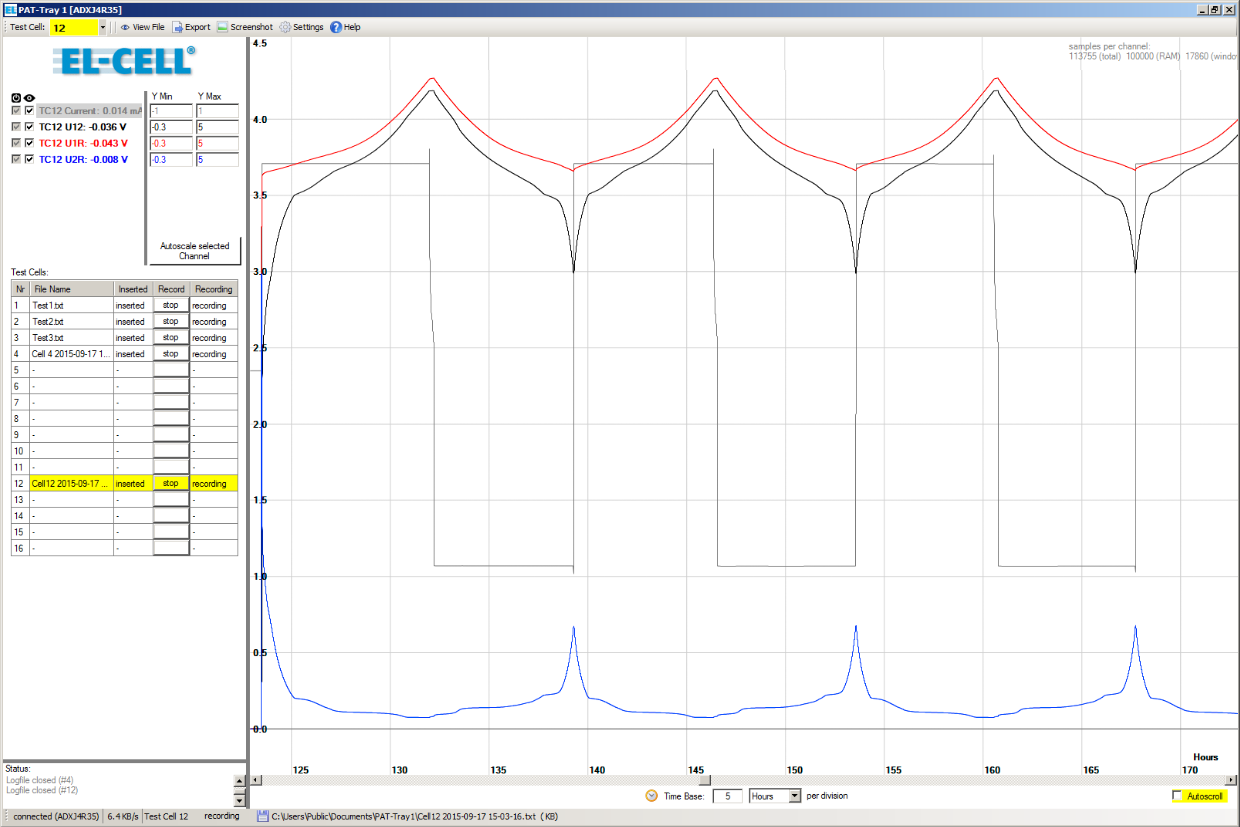Click Y Max field for TC12 U1R
The width and height of the screenshot is (1240, 827).
[x=217, y=144]
